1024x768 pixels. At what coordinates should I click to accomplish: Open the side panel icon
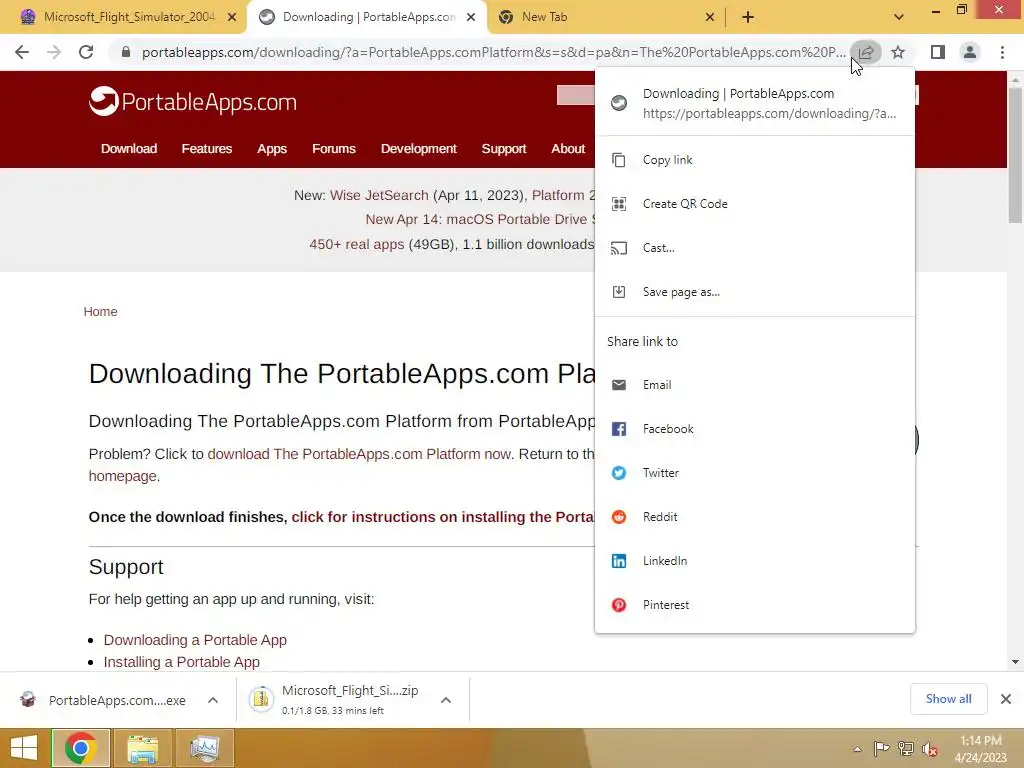pos(938,52)
